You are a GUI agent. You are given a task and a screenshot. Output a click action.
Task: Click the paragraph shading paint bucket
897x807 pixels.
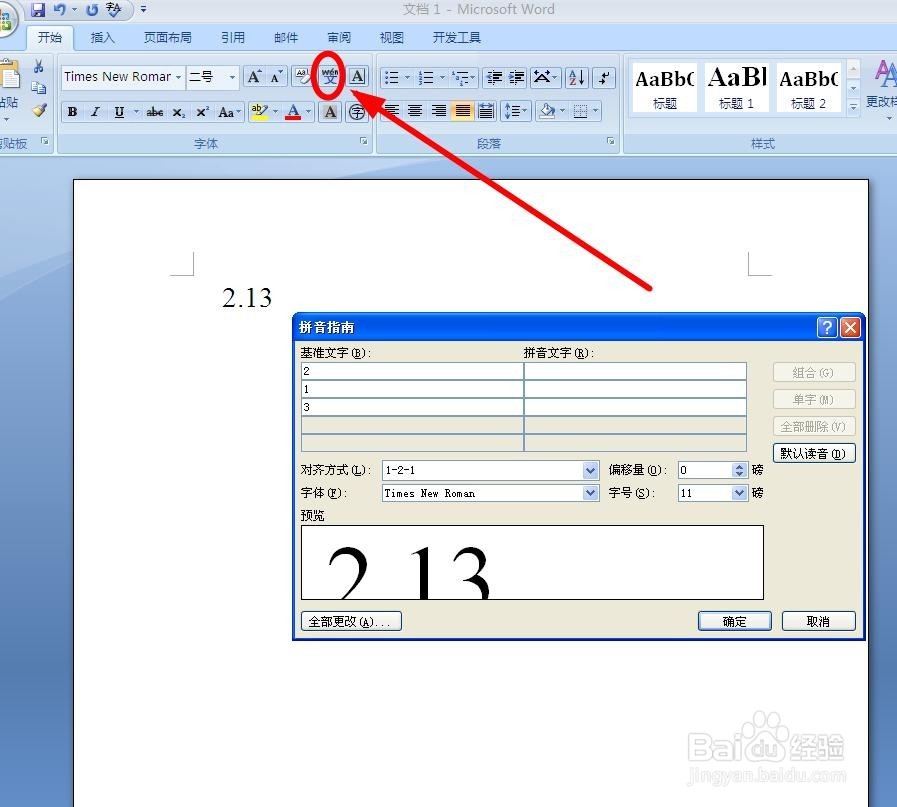(x=547, y=111)
